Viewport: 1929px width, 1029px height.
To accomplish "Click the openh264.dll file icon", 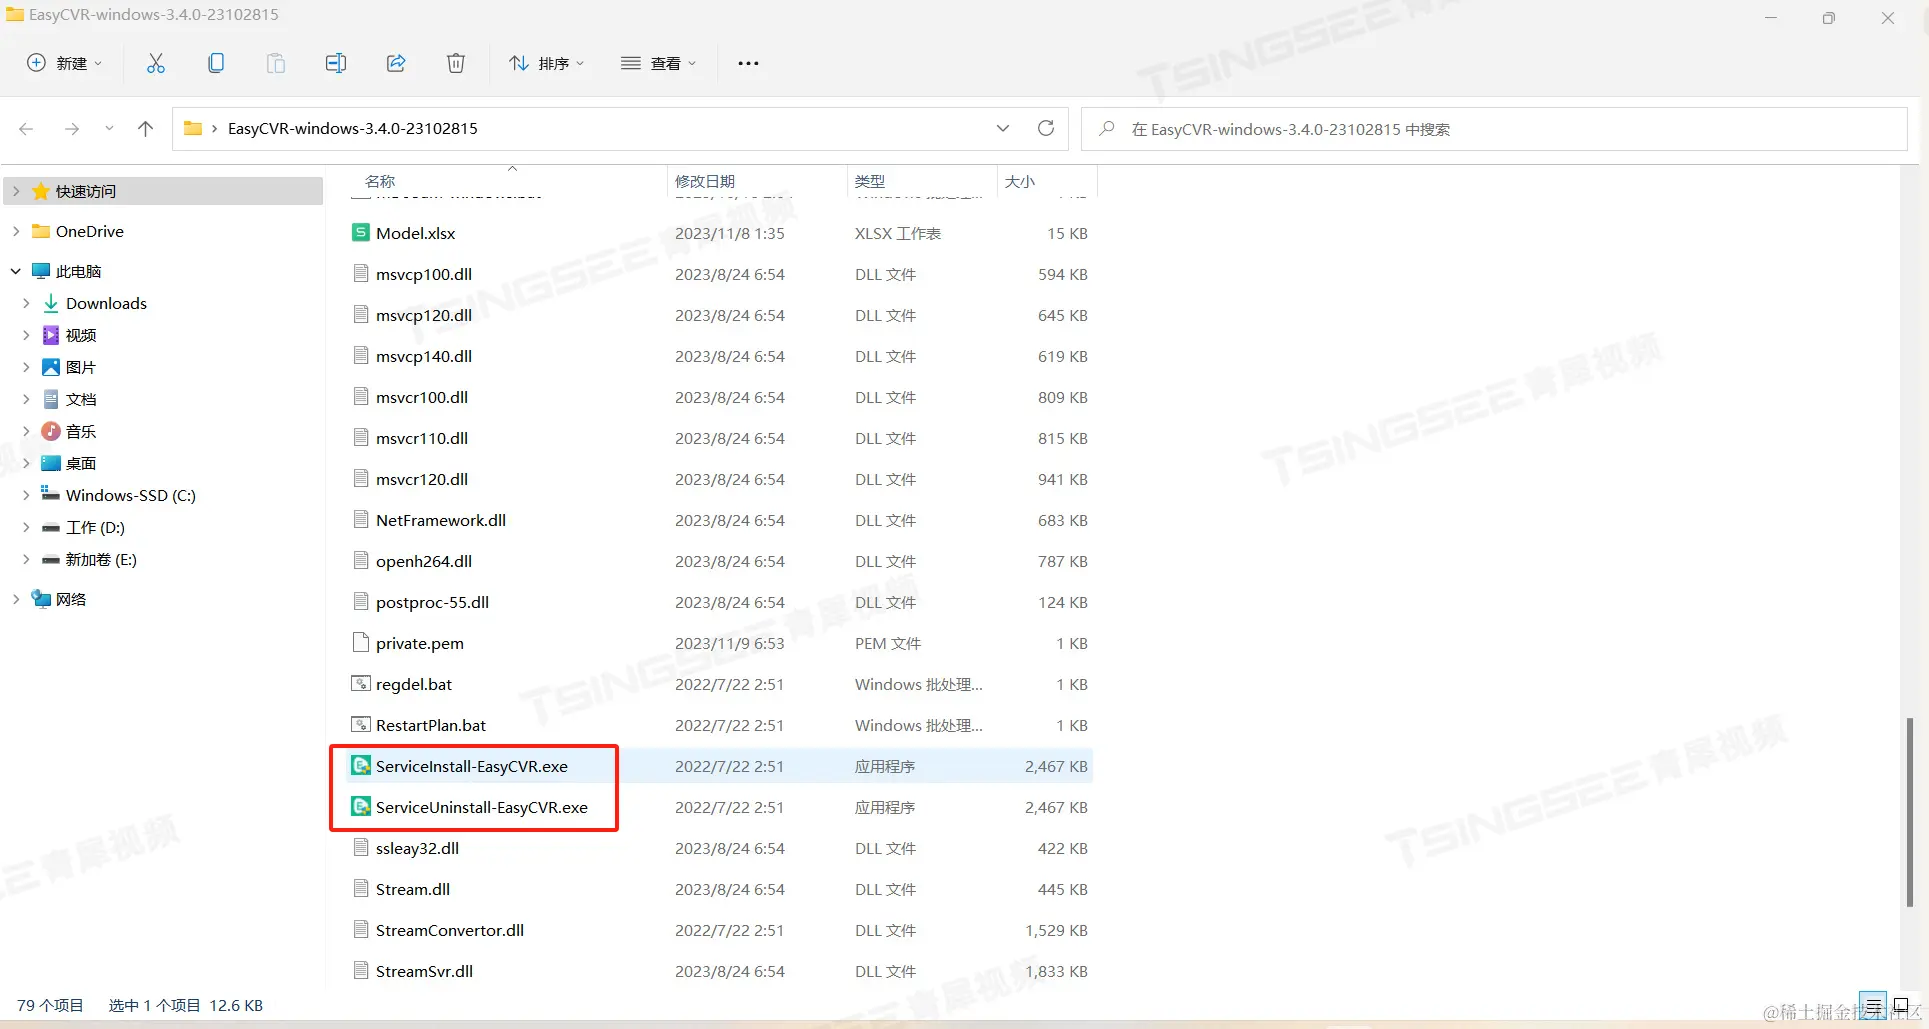I will click(361, 561).
